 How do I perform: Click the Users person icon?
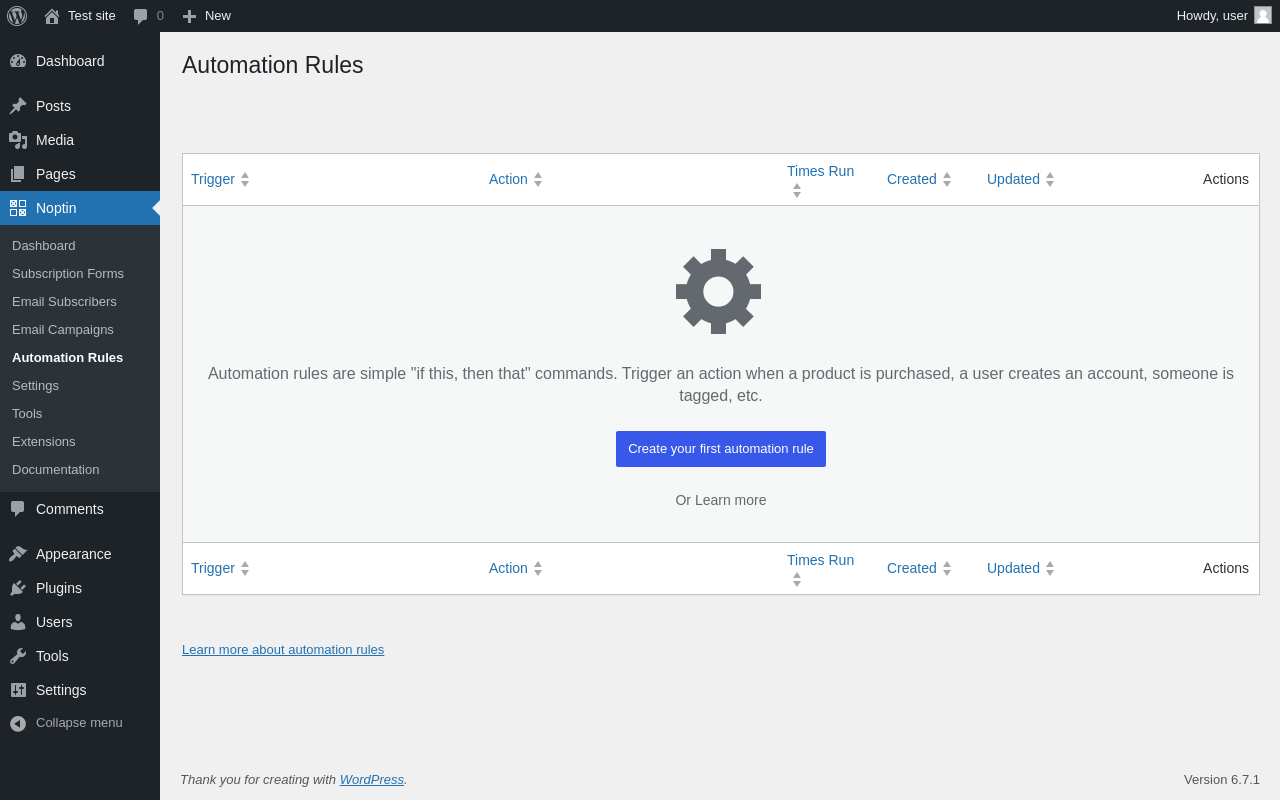pyautogui.click(x=18, y=622)
